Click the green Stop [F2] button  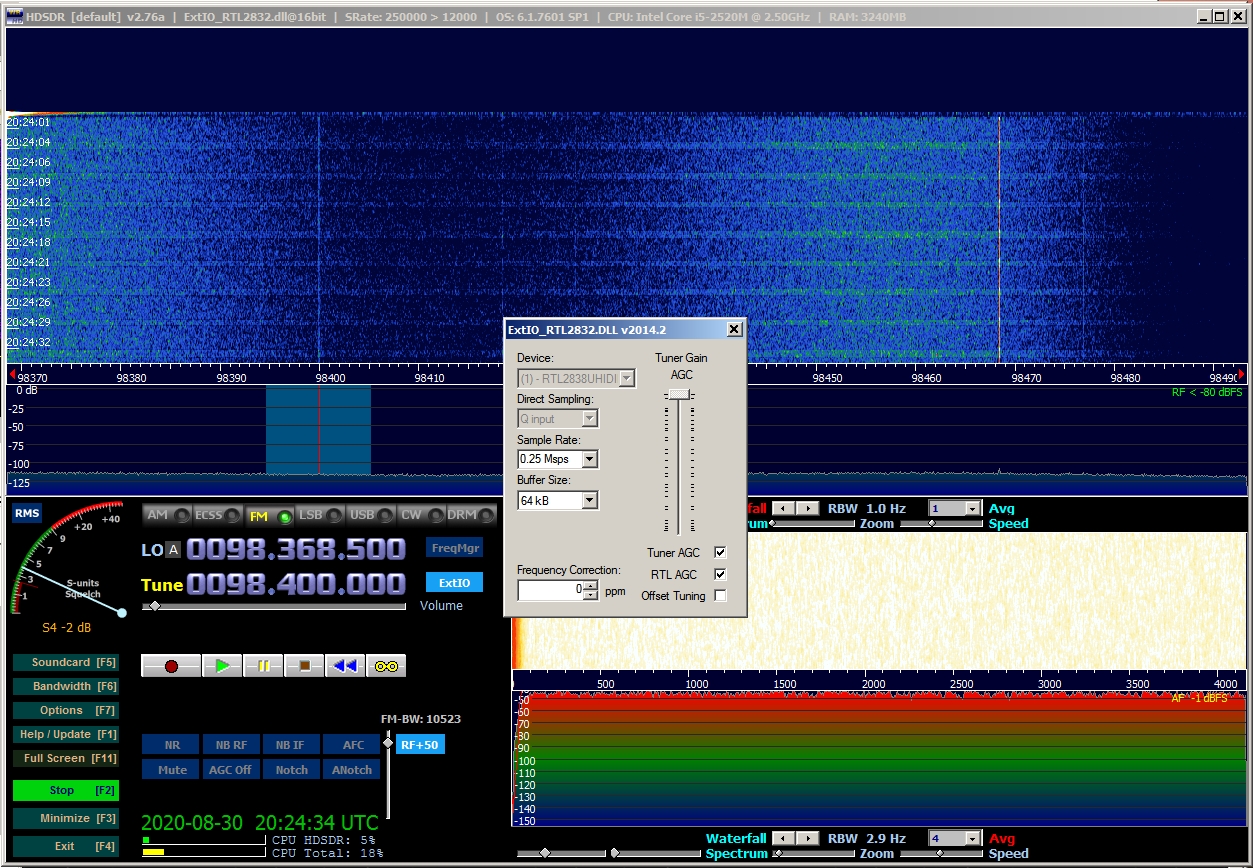click(66, 790)
